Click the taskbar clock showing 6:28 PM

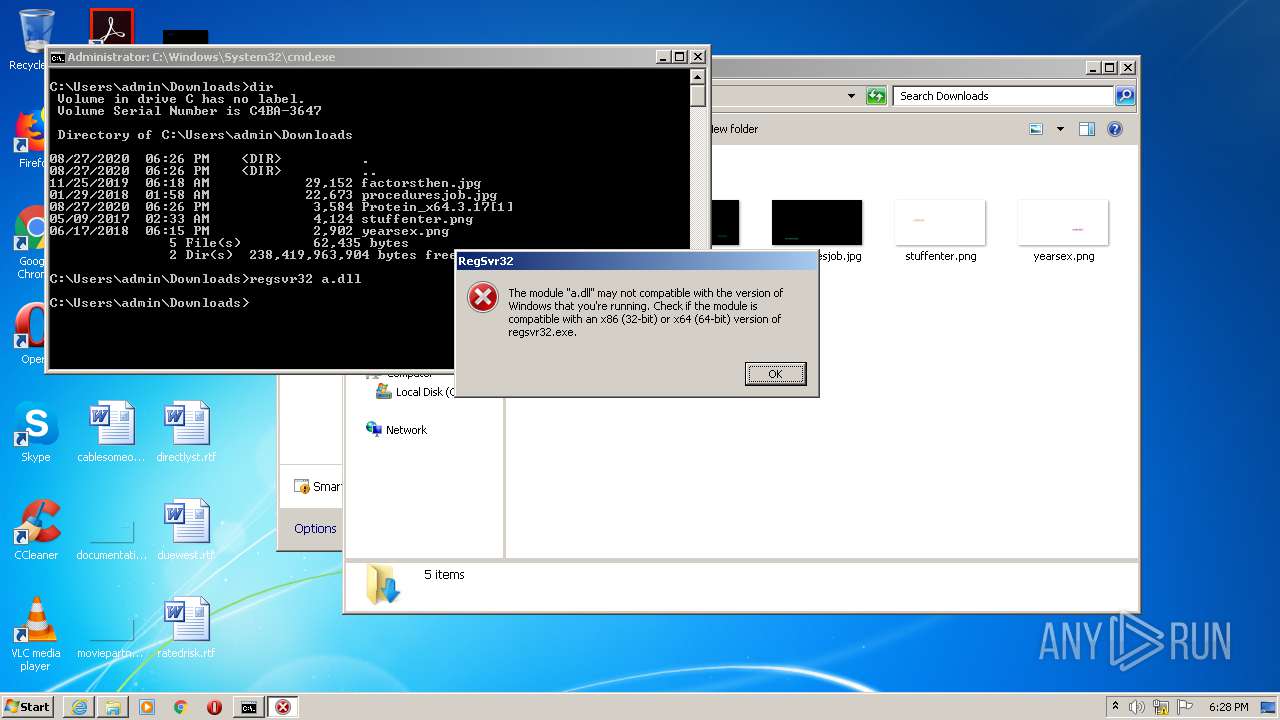click(x=1227, y=707)
